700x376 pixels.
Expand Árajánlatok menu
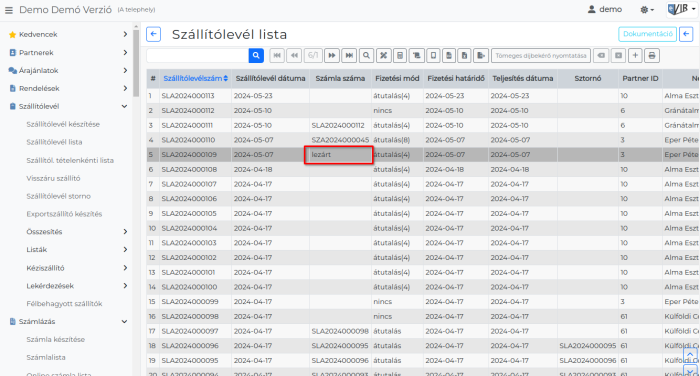click(x=68, y=70)
